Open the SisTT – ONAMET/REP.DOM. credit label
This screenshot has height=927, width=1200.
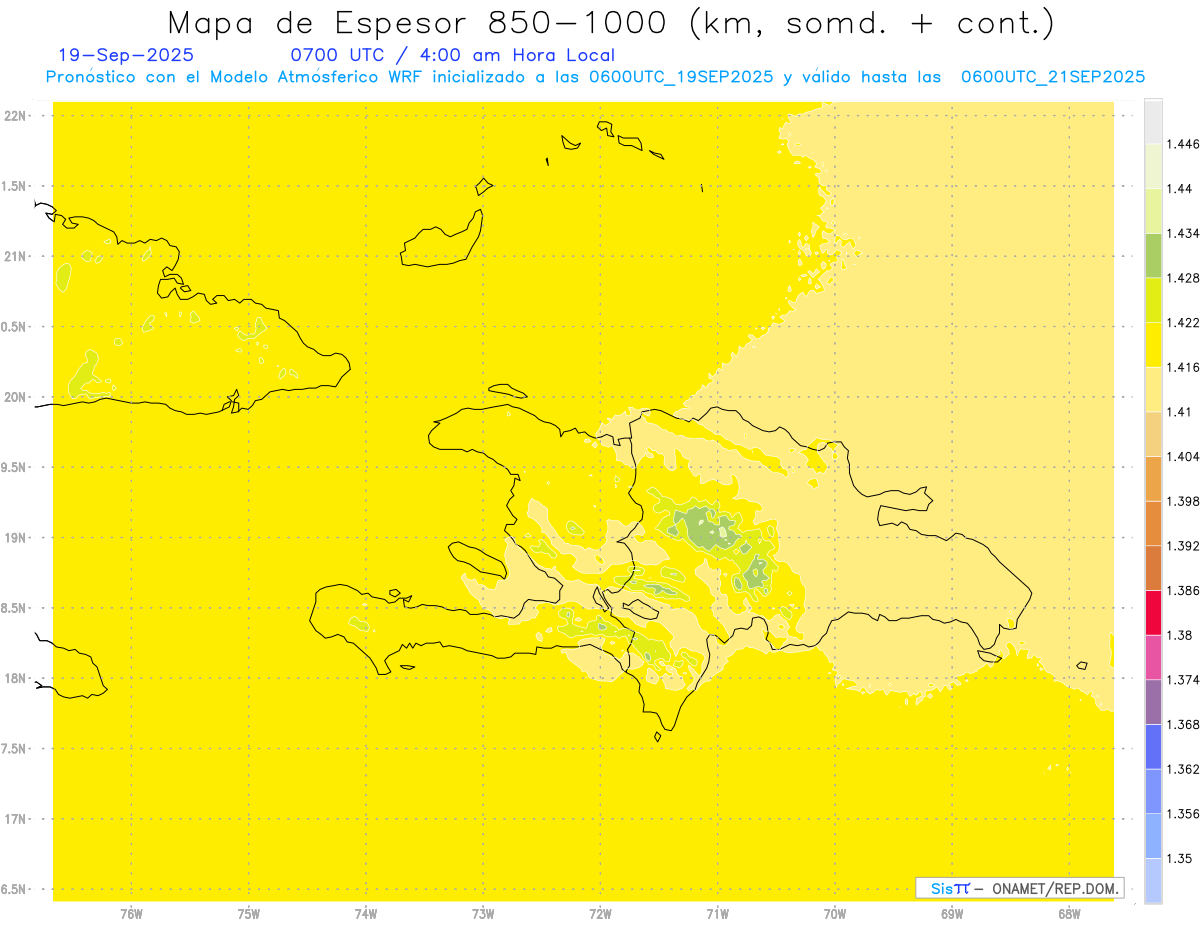click(1020, 888)
